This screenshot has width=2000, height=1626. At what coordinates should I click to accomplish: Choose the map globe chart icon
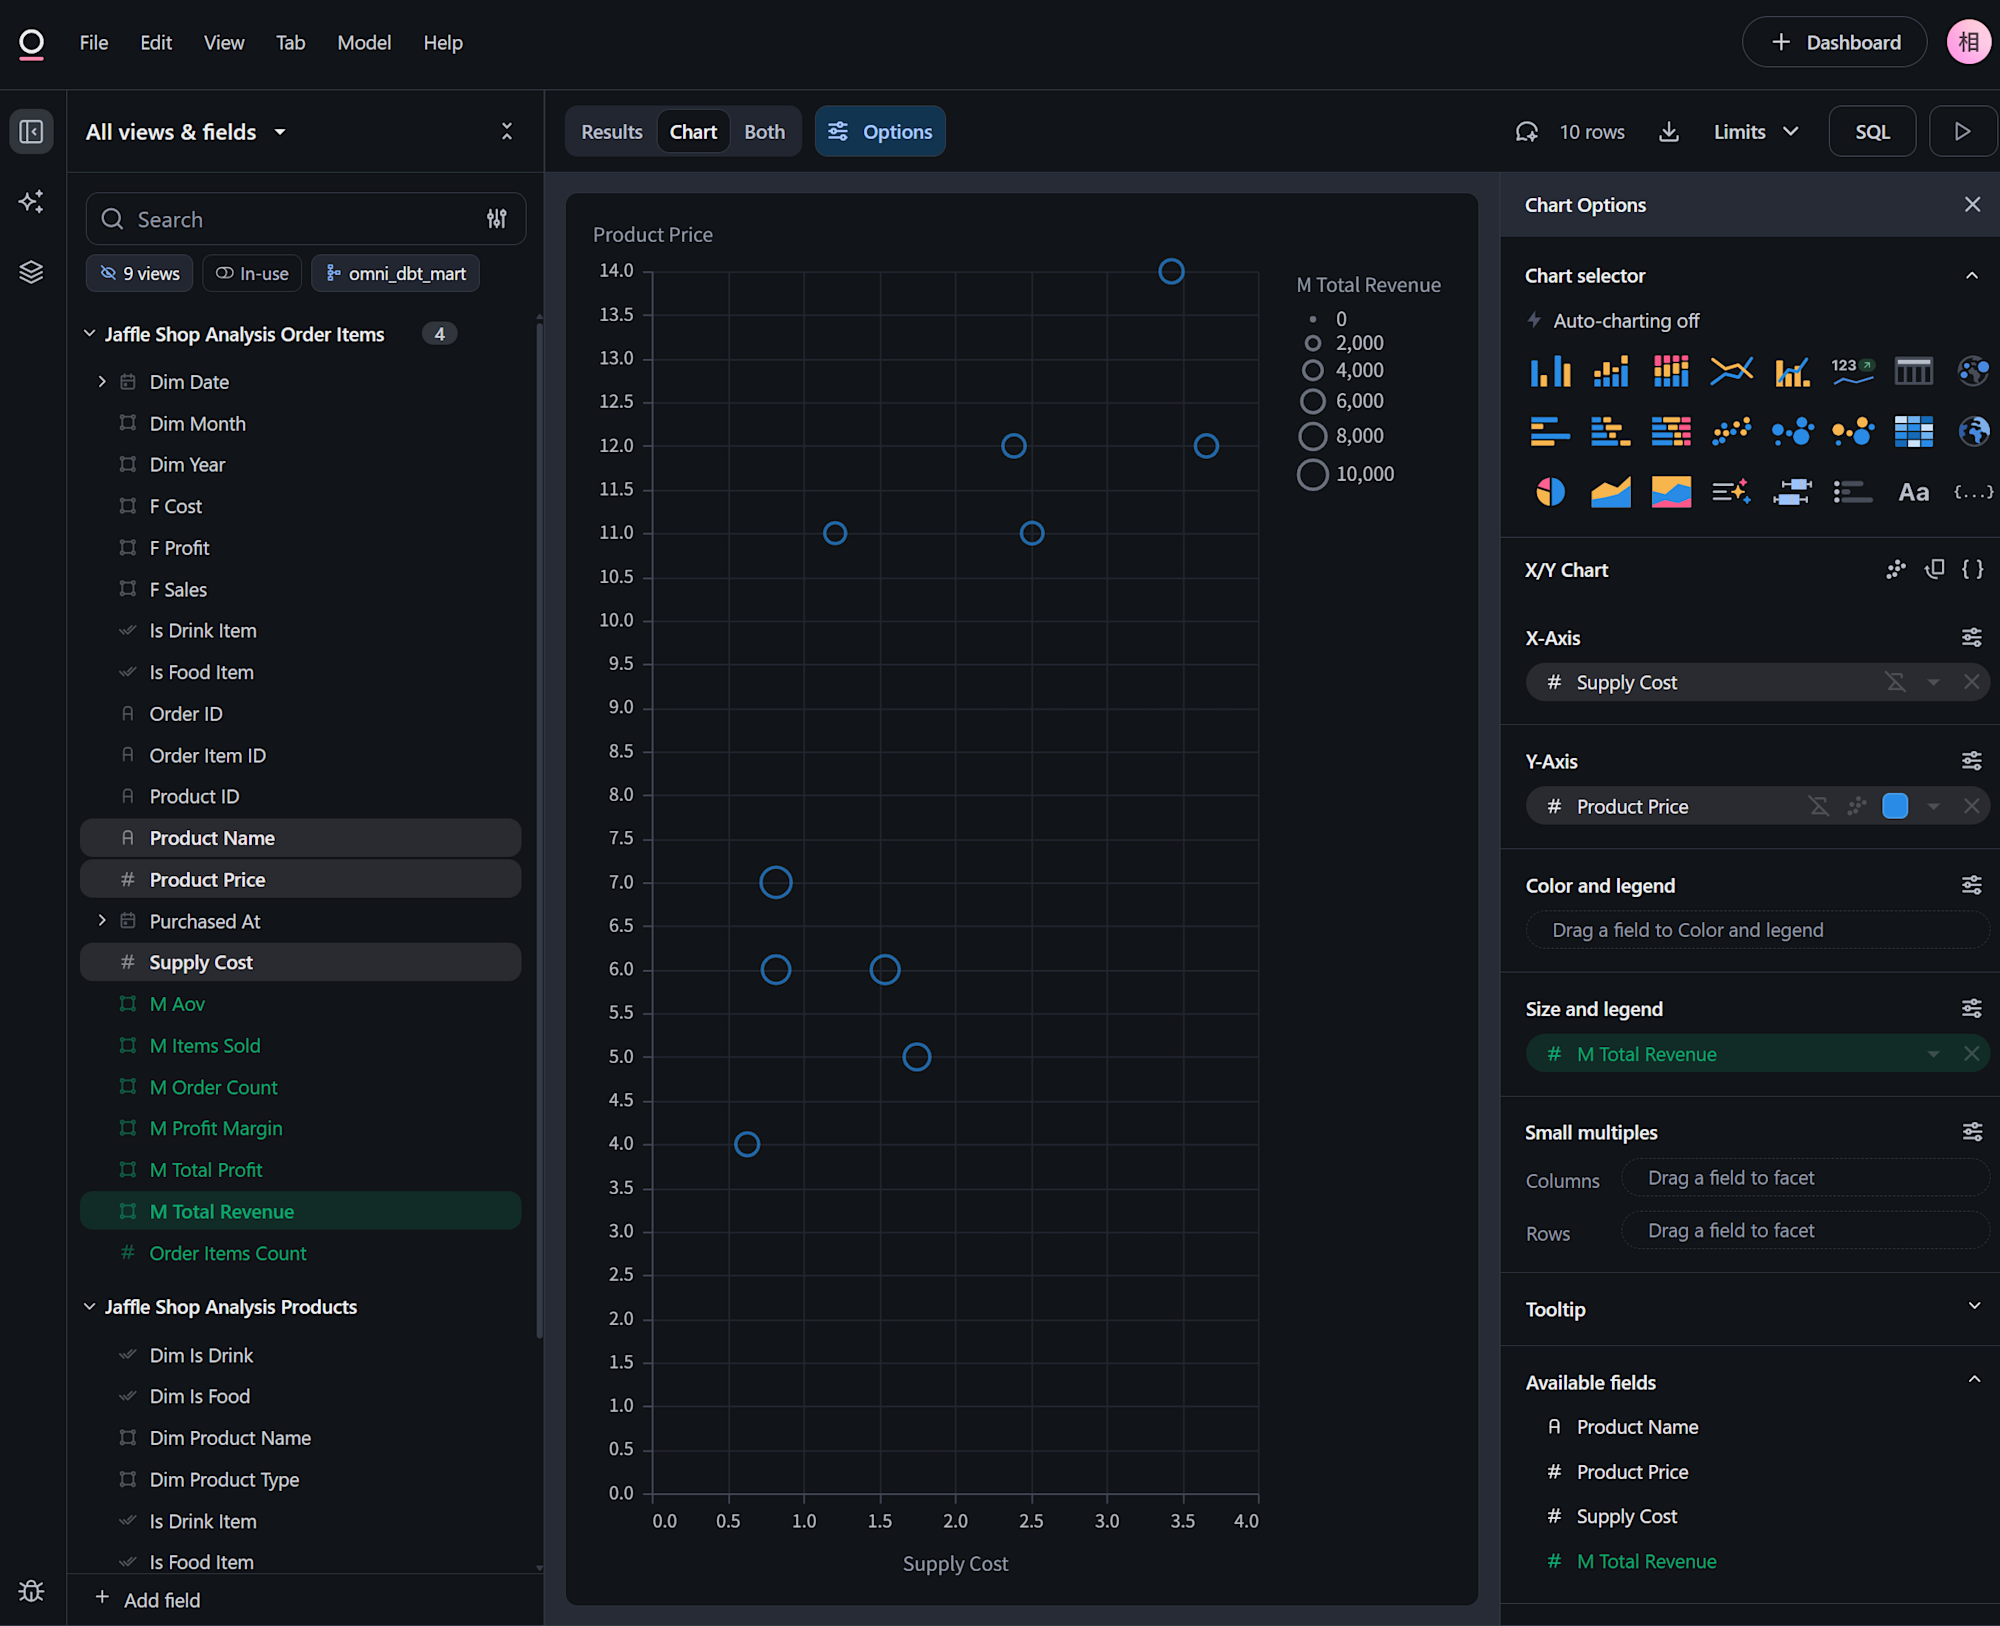[1973, 432]
